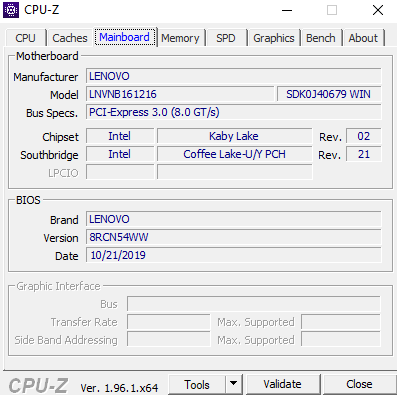Open the CPU tab
The image size is (397, 395).
(x=25, y=38)
